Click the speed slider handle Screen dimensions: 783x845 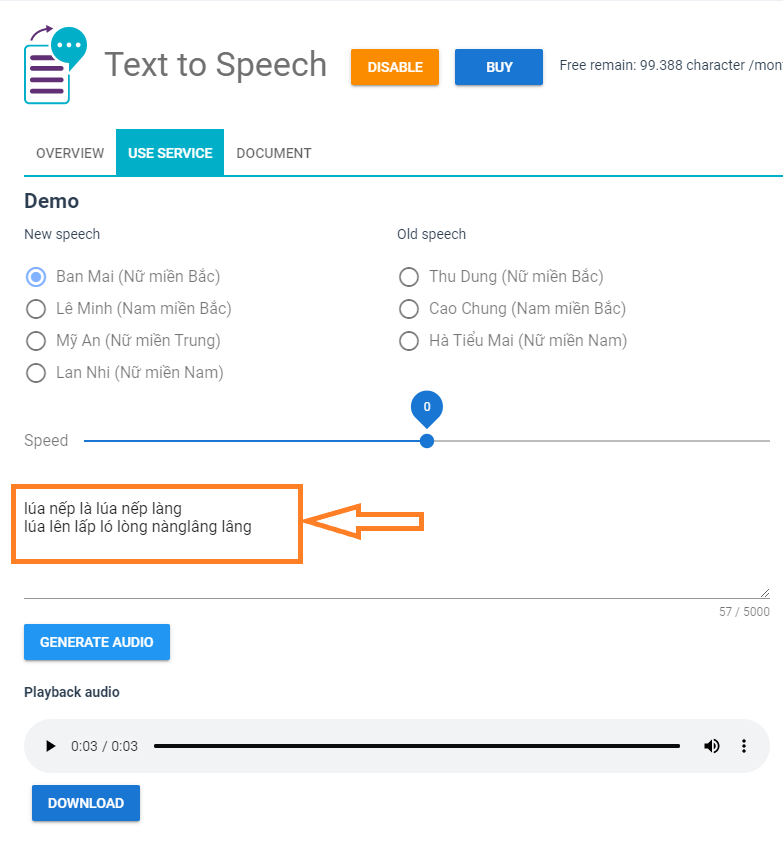[427, 441]
